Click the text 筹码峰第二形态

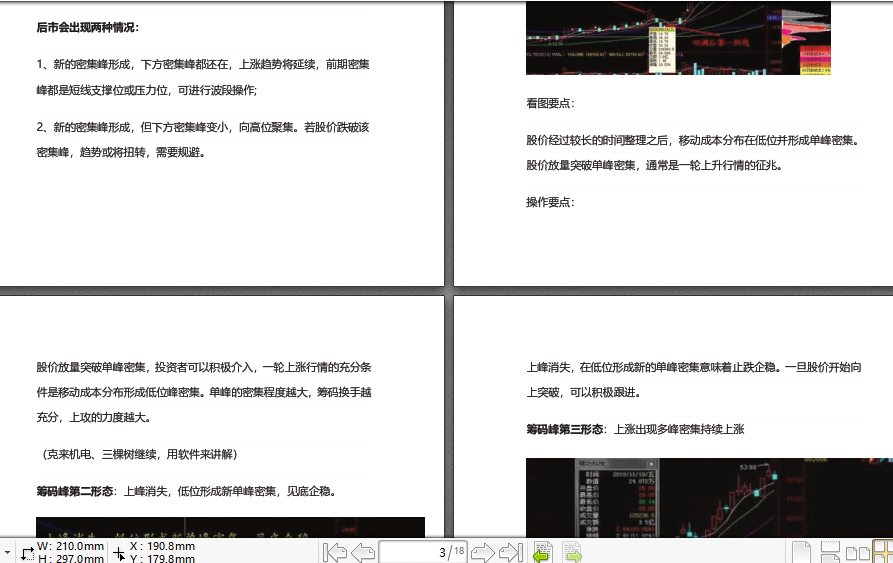point(75,491)
